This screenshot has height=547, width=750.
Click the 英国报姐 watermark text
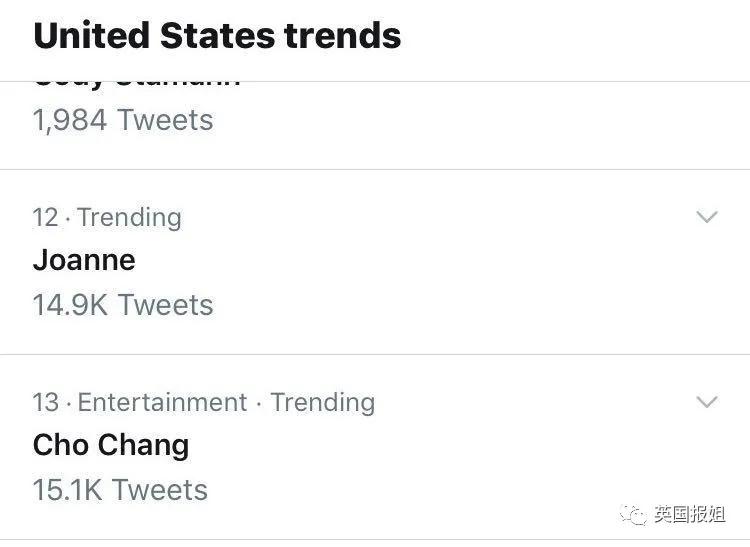point(689,515)
